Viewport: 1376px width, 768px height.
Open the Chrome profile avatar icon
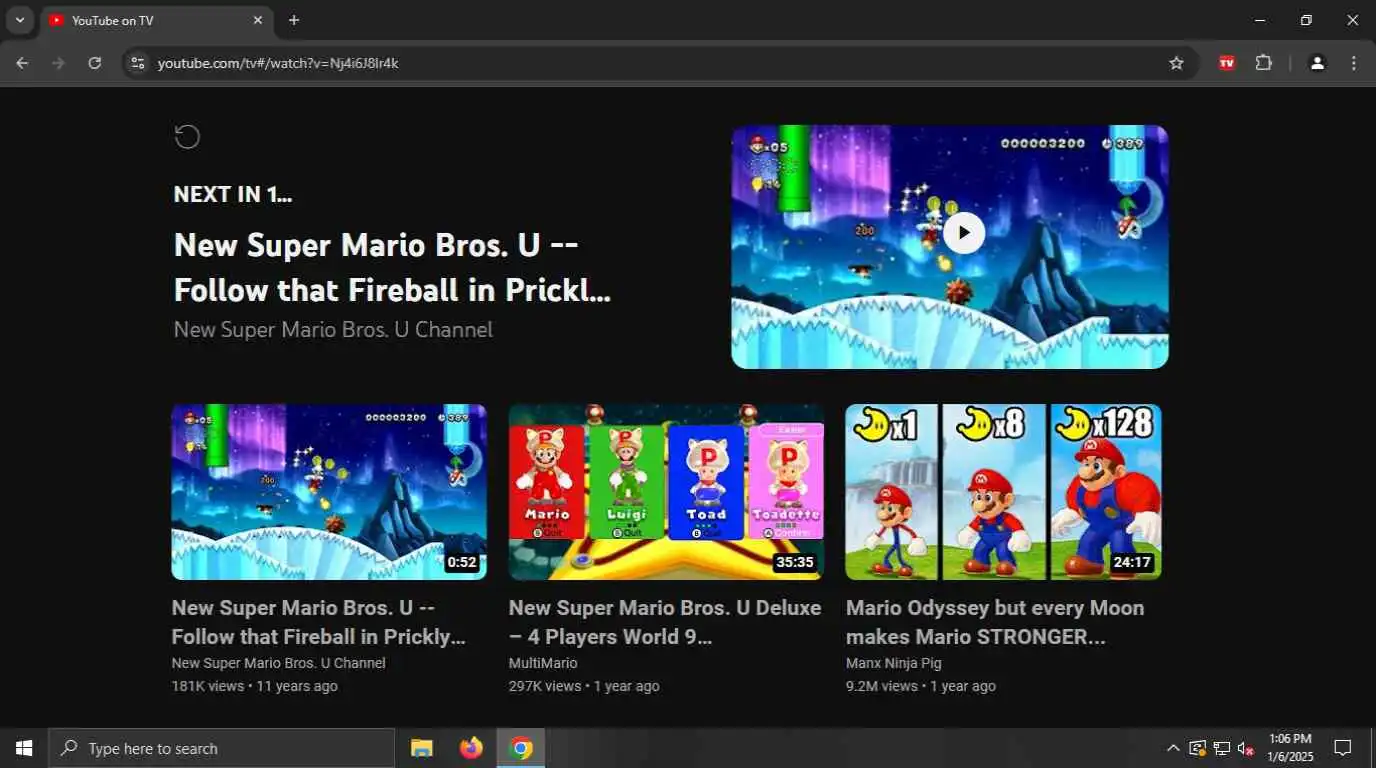[x=1317, y=63]
